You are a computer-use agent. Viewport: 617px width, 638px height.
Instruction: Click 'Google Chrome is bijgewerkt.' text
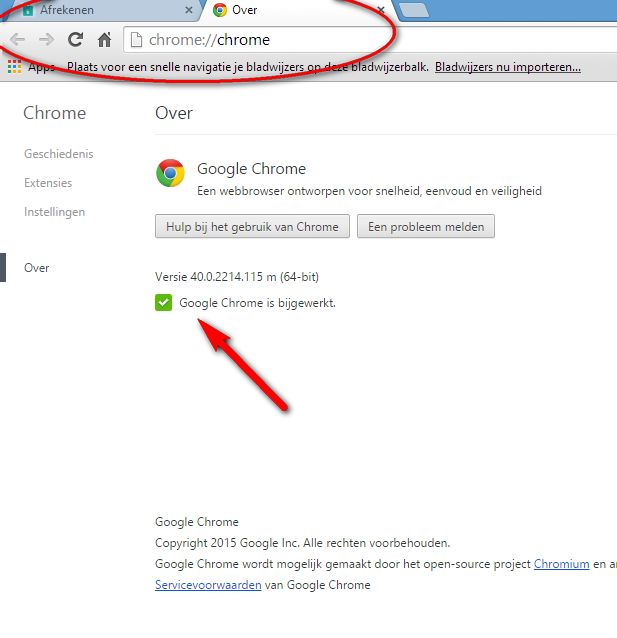257,303
